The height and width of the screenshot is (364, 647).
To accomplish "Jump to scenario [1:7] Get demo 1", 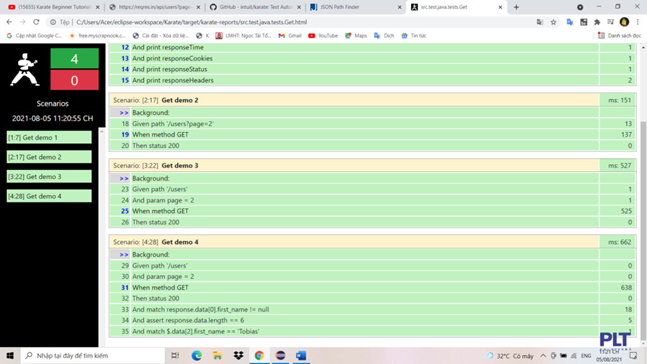I will [49, 137].
